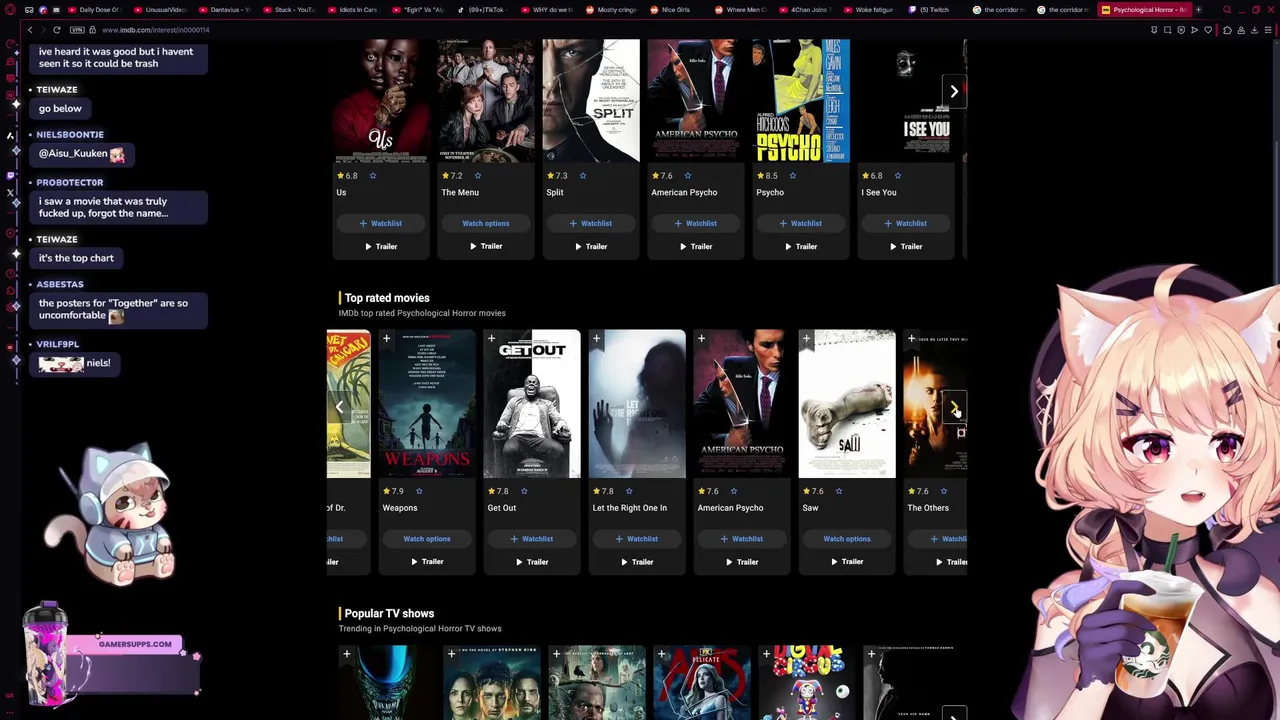The width and height of the screenshot is (1280, 720).
Task: Open the Get Out poster thumbnail
Action: pos(532,404)
